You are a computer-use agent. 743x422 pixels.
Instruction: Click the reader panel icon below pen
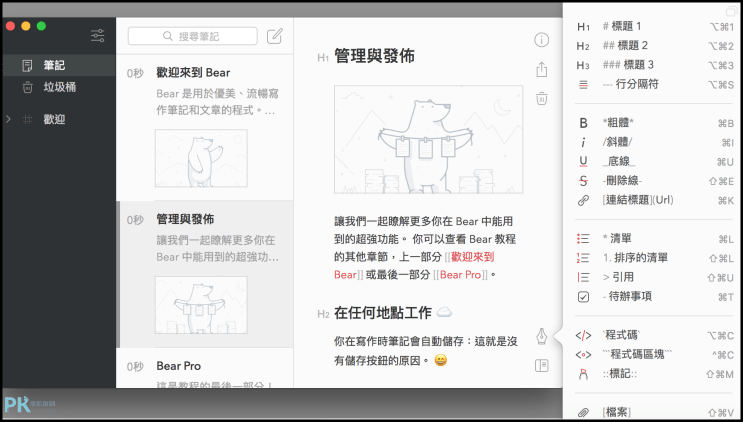pos(541,365)
